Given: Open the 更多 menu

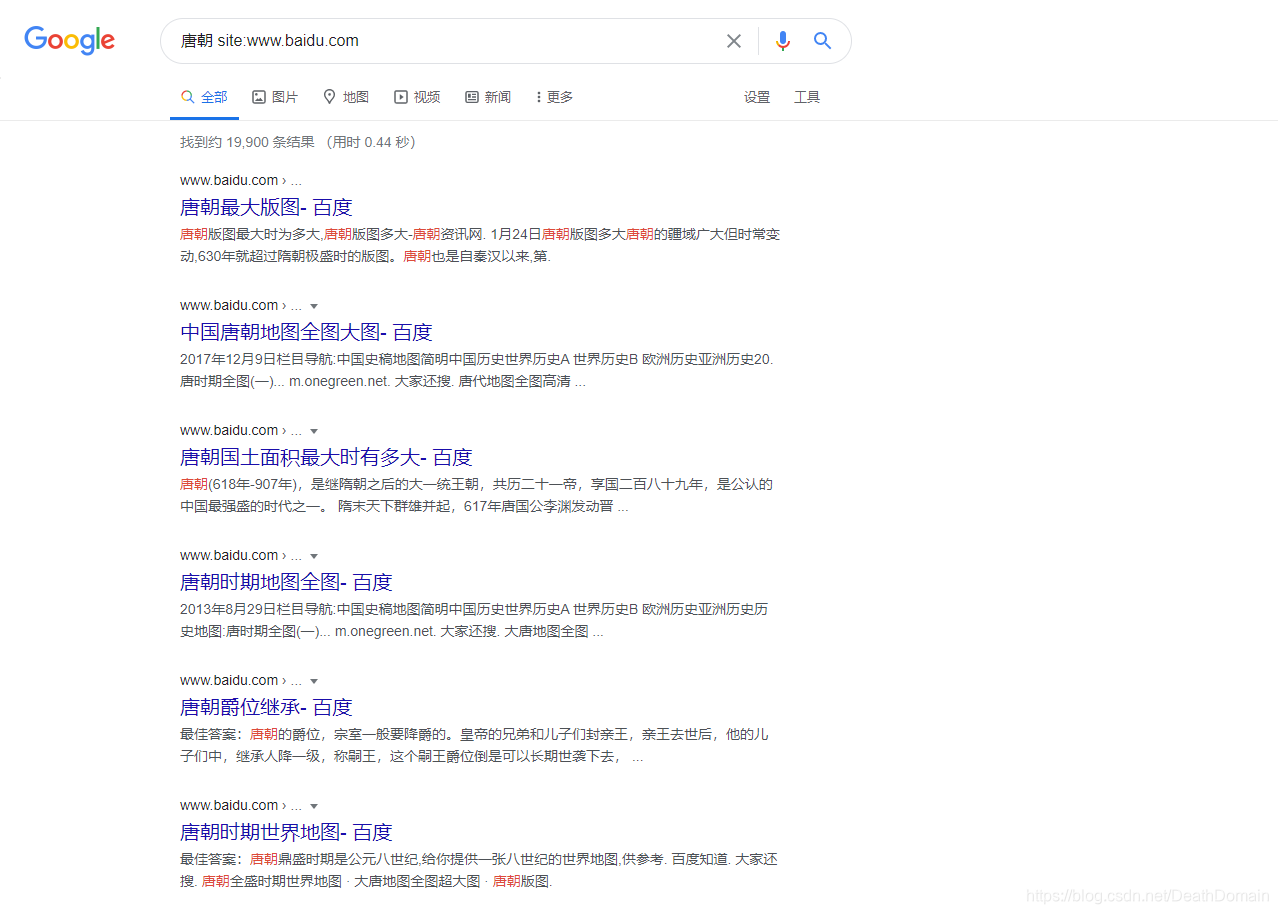Looking at the screenshot, I should pos(554,97).
